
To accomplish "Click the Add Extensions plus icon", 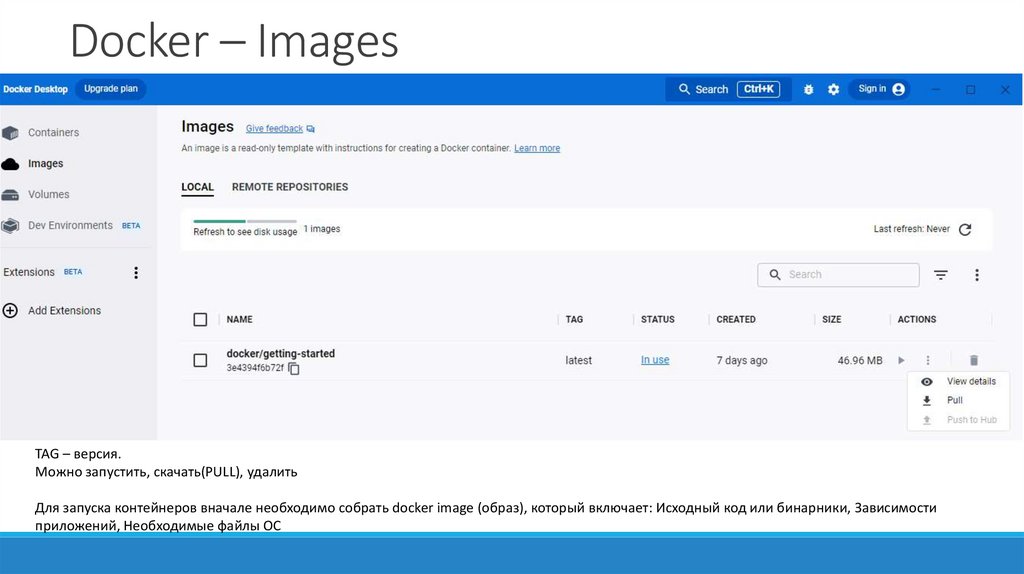I will [x=10, y=311].
